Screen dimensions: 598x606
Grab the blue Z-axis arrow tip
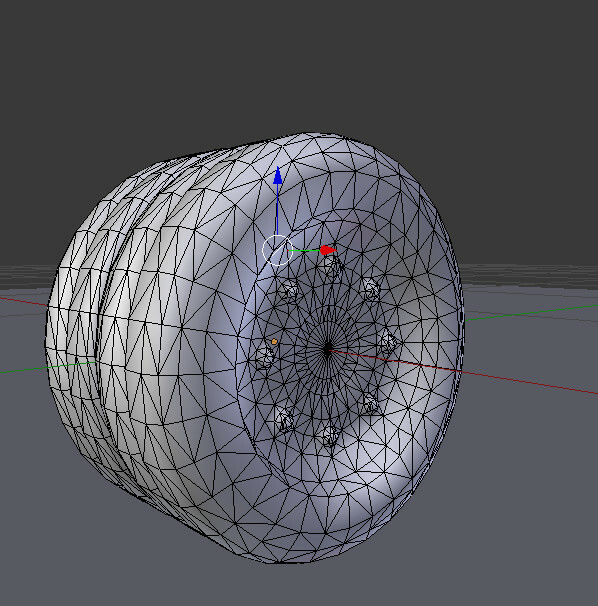coord(278,176)
